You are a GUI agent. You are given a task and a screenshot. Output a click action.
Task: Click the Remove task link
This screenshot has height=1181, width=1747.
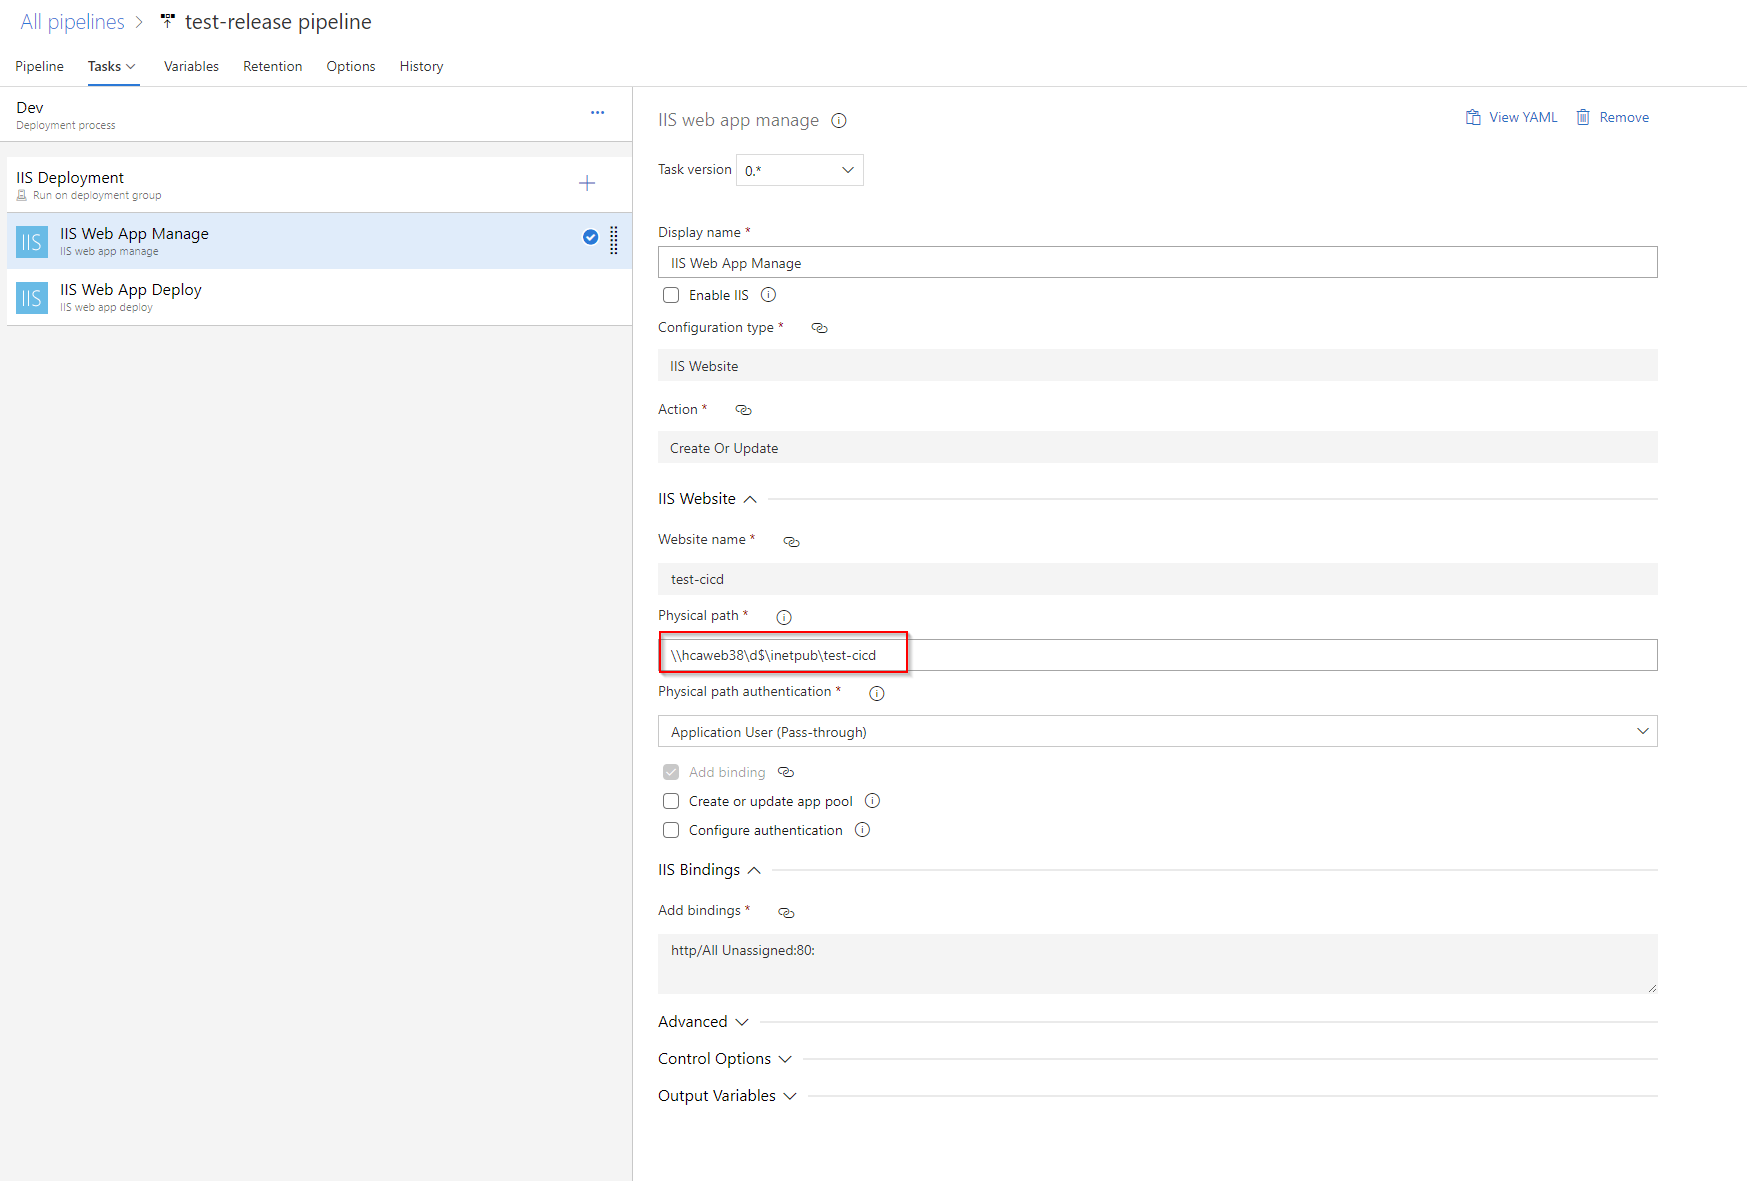(x=1624, y=117)
